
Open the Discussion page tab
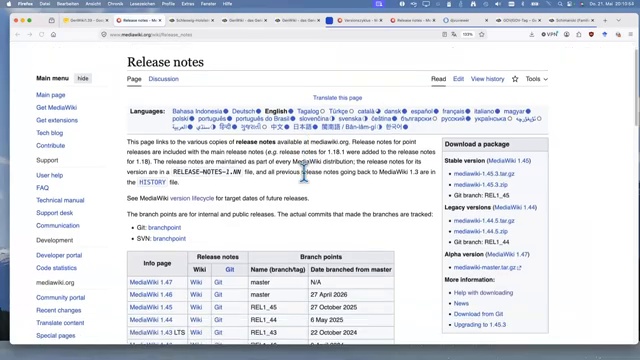[x=164, y=79]
